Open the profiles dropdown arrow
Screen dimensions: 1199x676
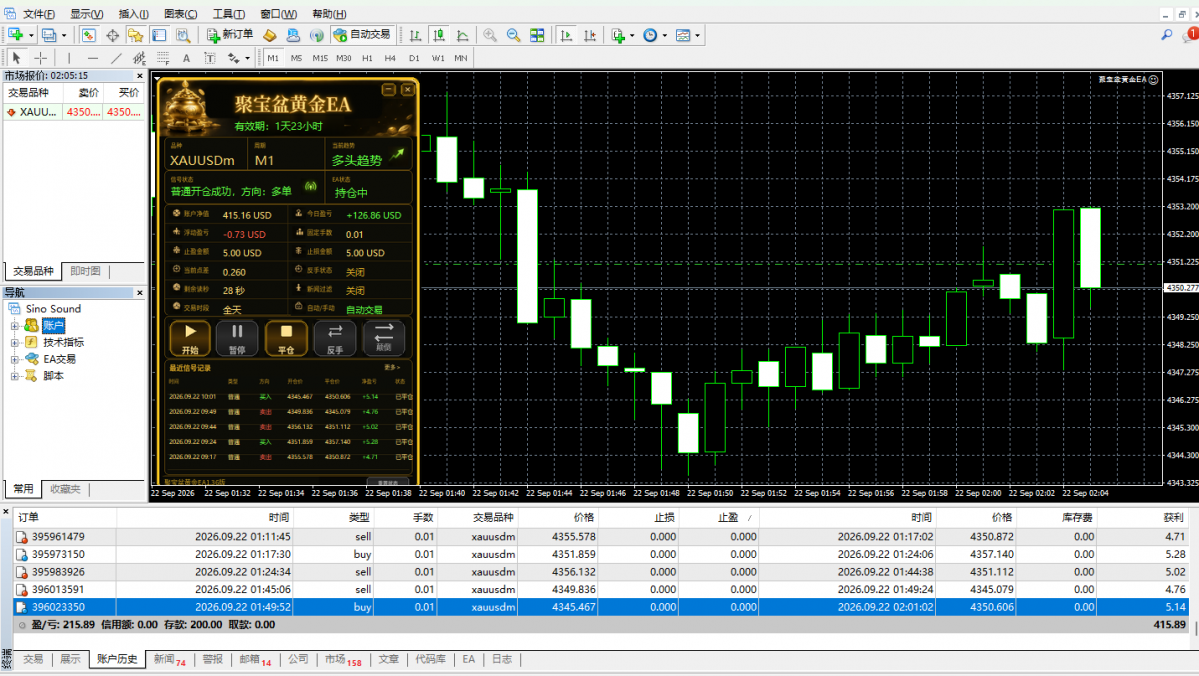[x=64, y=35]
